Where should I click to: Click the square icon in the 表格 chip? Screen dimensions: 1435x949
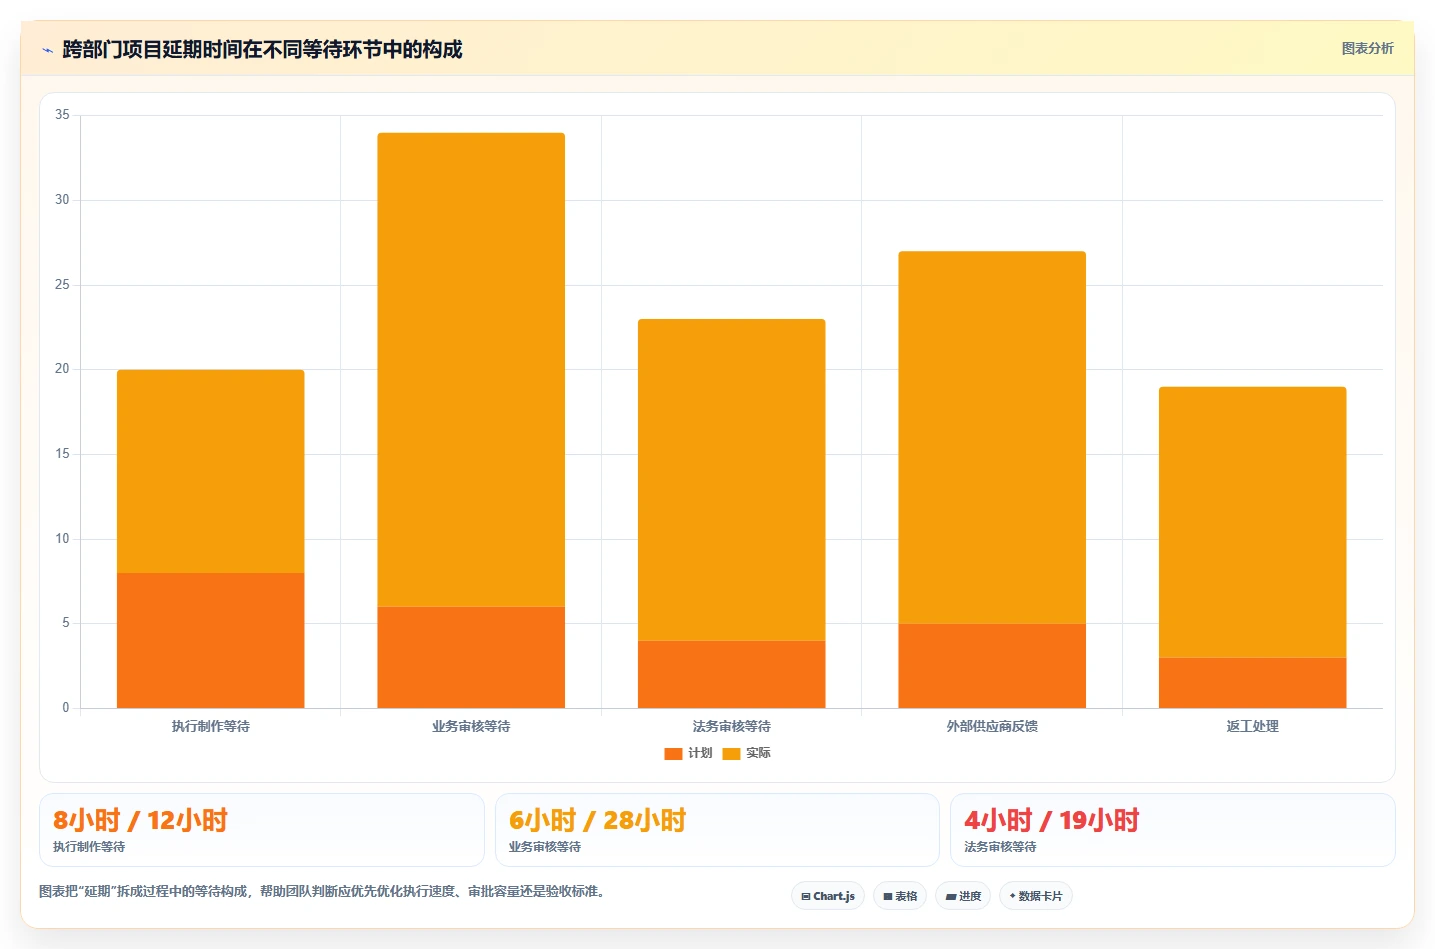tap(888, 897)
